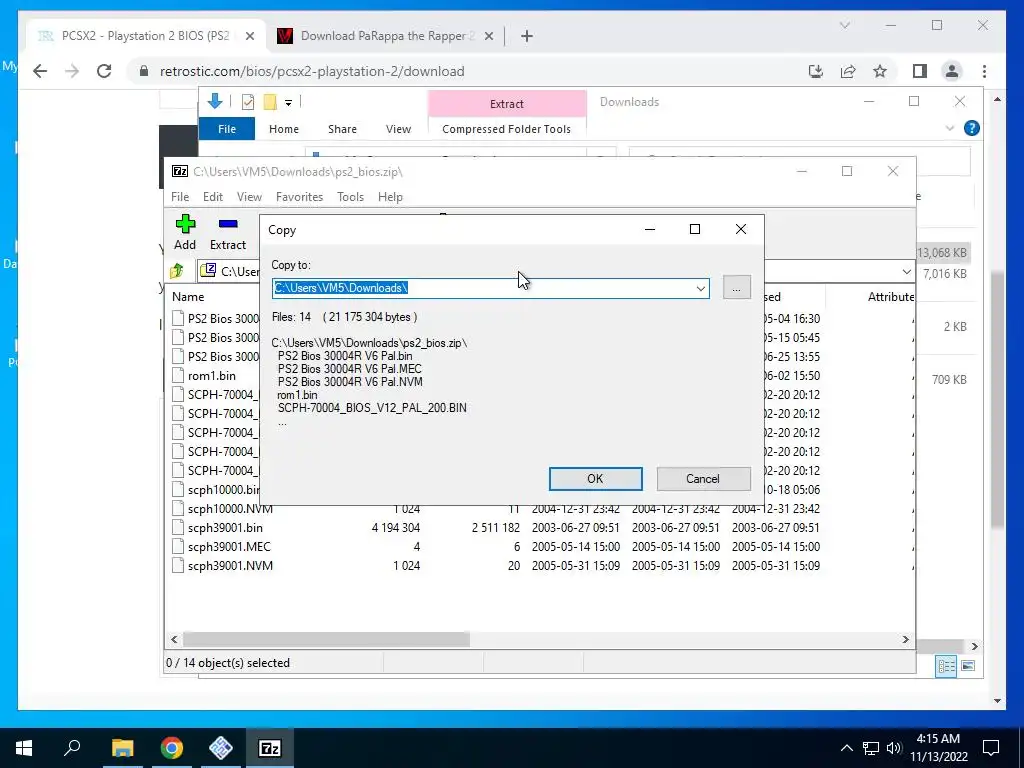Click the Chrome install/download page icon
1024x768 pixels.
click(816, 71)
